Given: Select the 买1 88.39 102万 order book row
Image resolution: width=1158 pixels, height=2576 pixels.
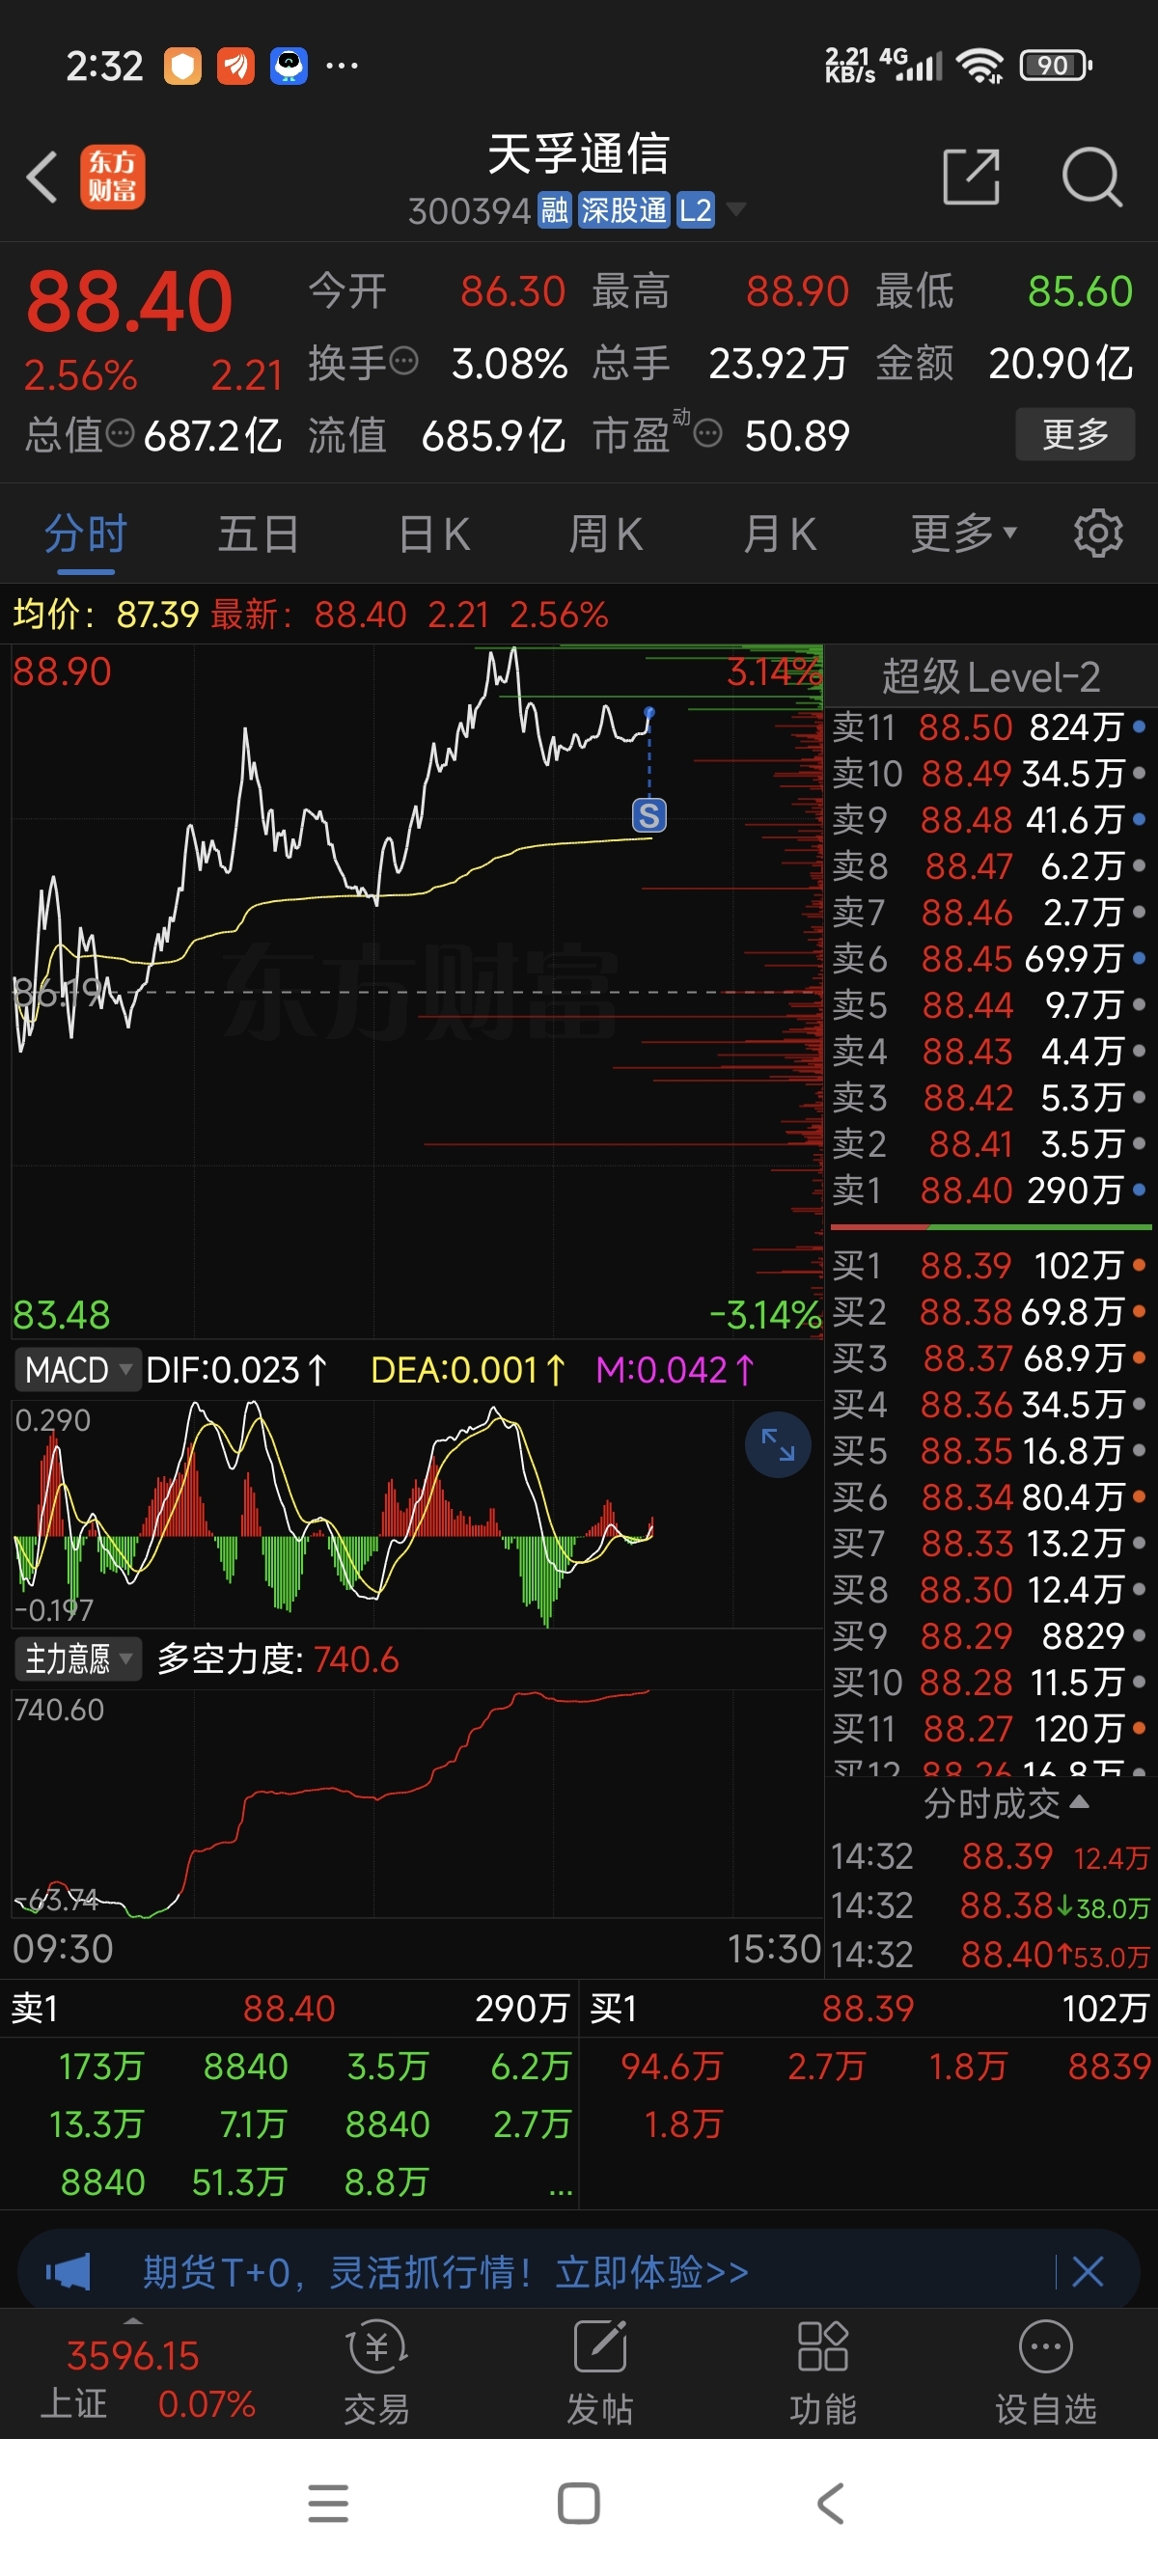Looking at the screenshot, I should pos(990,1266).
